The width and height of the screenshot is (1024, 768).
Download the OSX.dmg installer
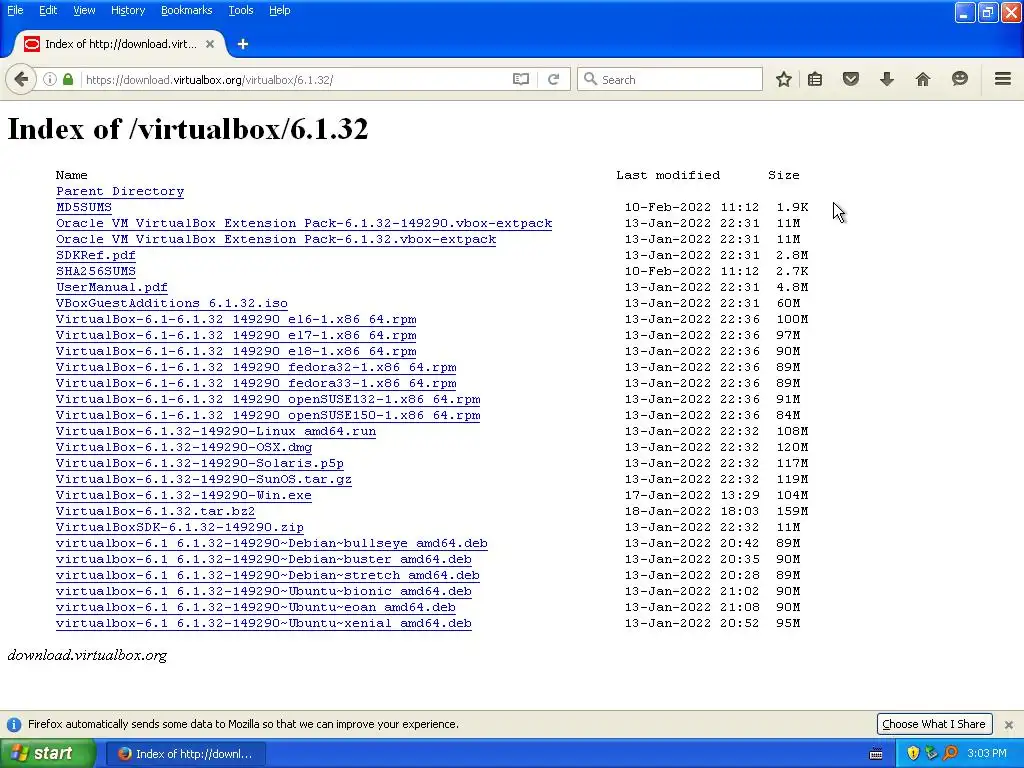pos(184,447)
